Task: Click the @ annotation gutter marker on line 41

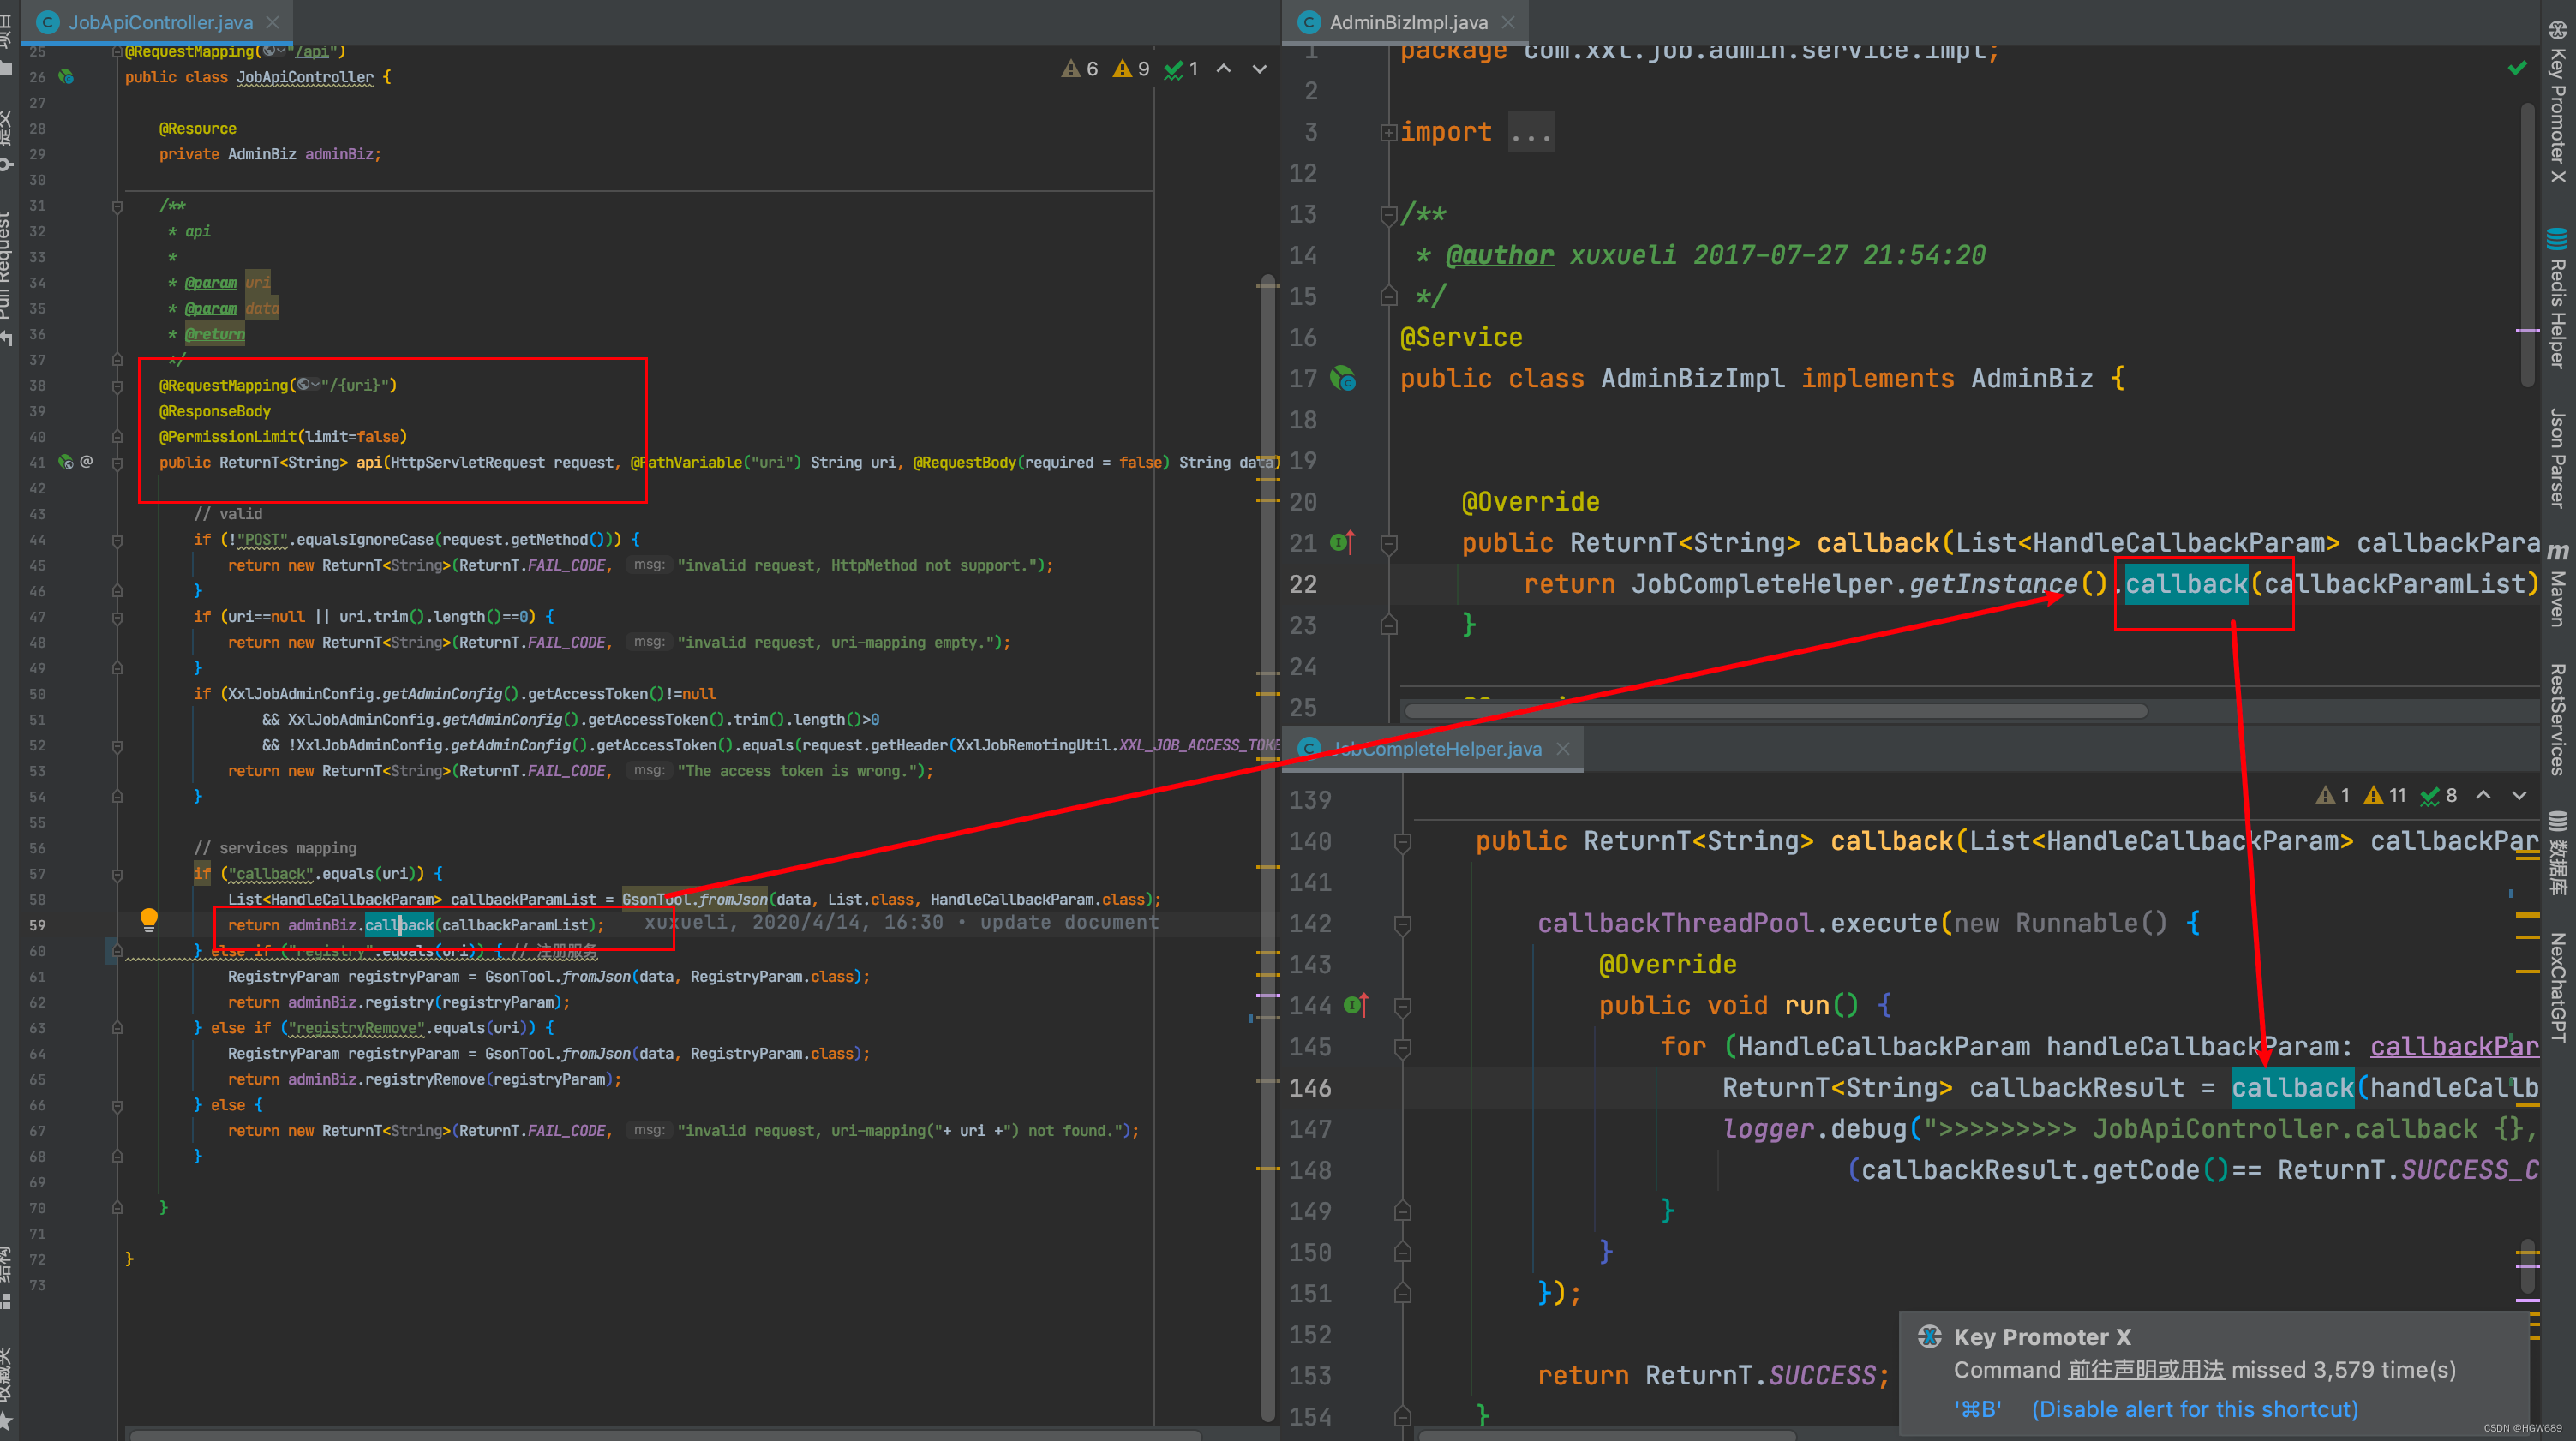Action: coord(87,462)
